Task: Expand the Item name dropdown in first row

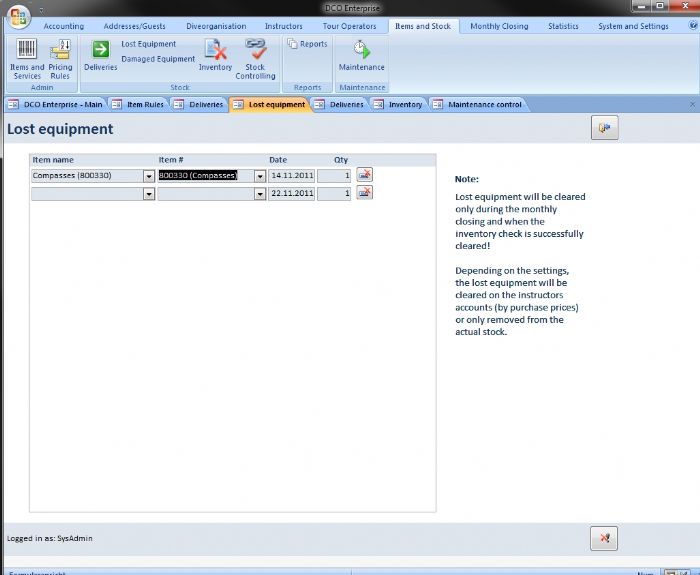Action: click(x=149, y=176)
